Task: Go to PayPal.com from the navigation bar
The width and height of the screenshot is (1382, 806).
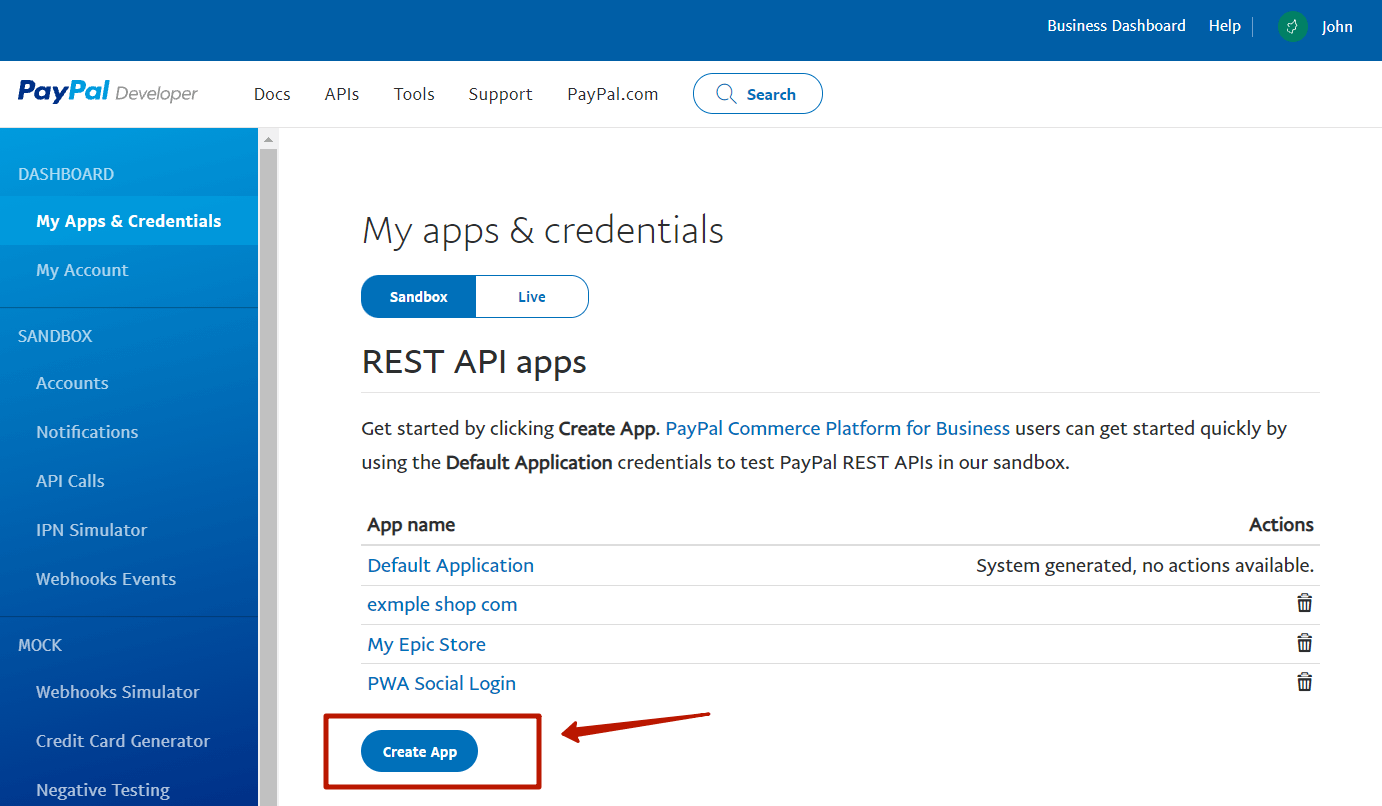Action: (612, 94)
